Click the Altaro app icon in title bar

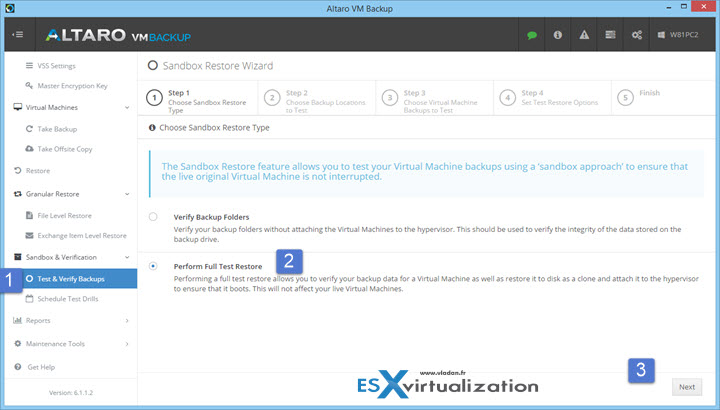click(x=10, y=8)
